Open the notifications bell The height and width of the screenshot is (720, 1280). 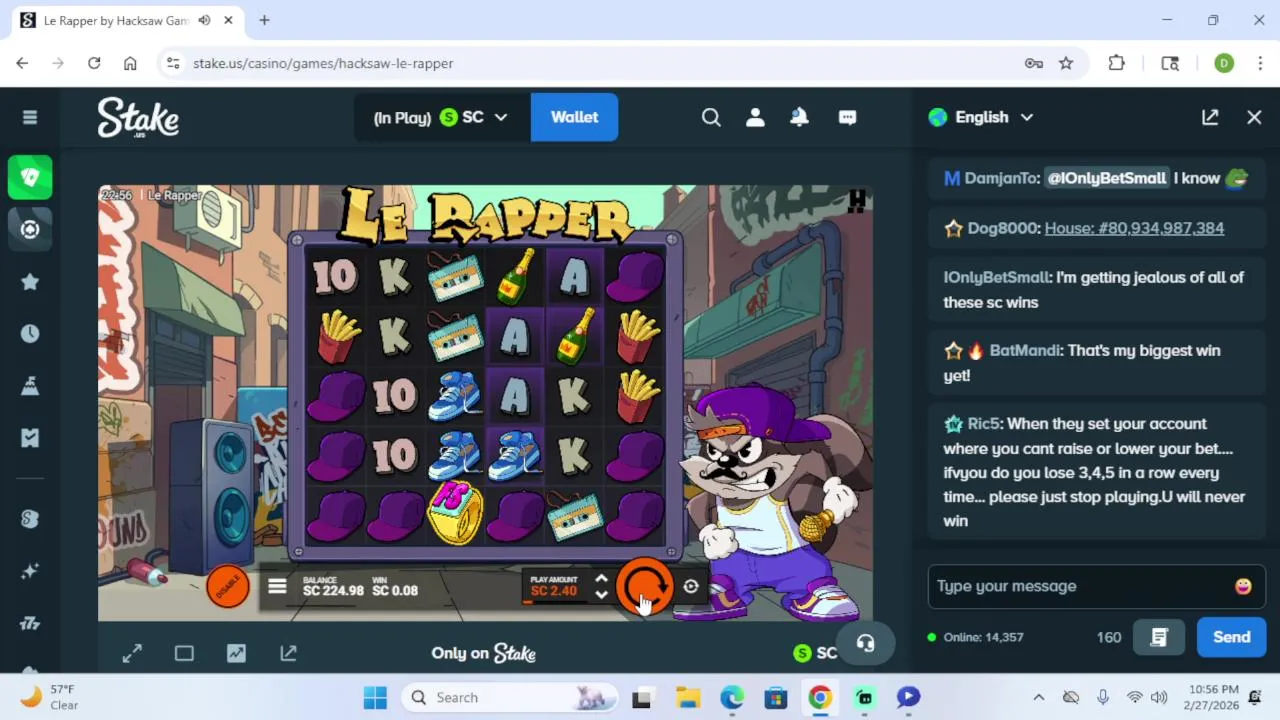(x=799, y=117)
